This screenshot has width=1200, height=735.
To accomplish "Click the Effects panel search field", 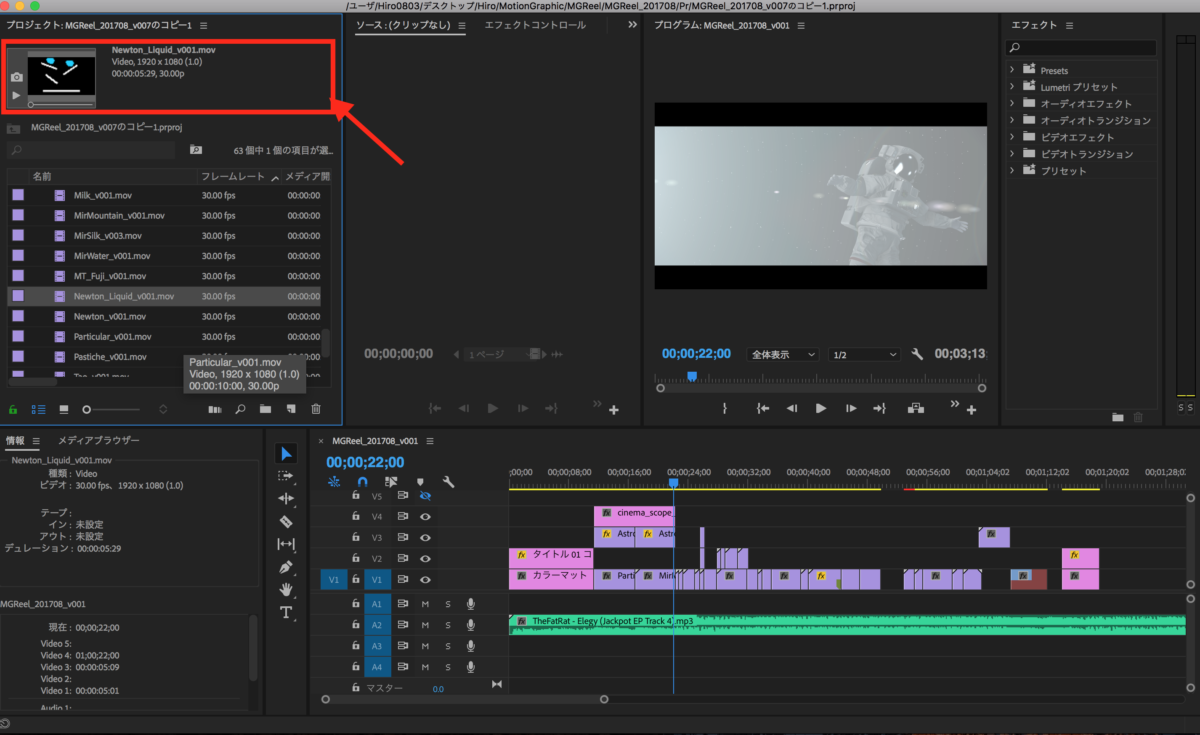I will tap(1081, 48).
